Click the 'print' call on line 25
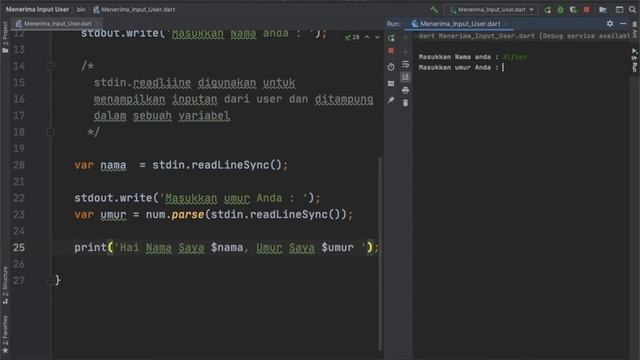 90,247
